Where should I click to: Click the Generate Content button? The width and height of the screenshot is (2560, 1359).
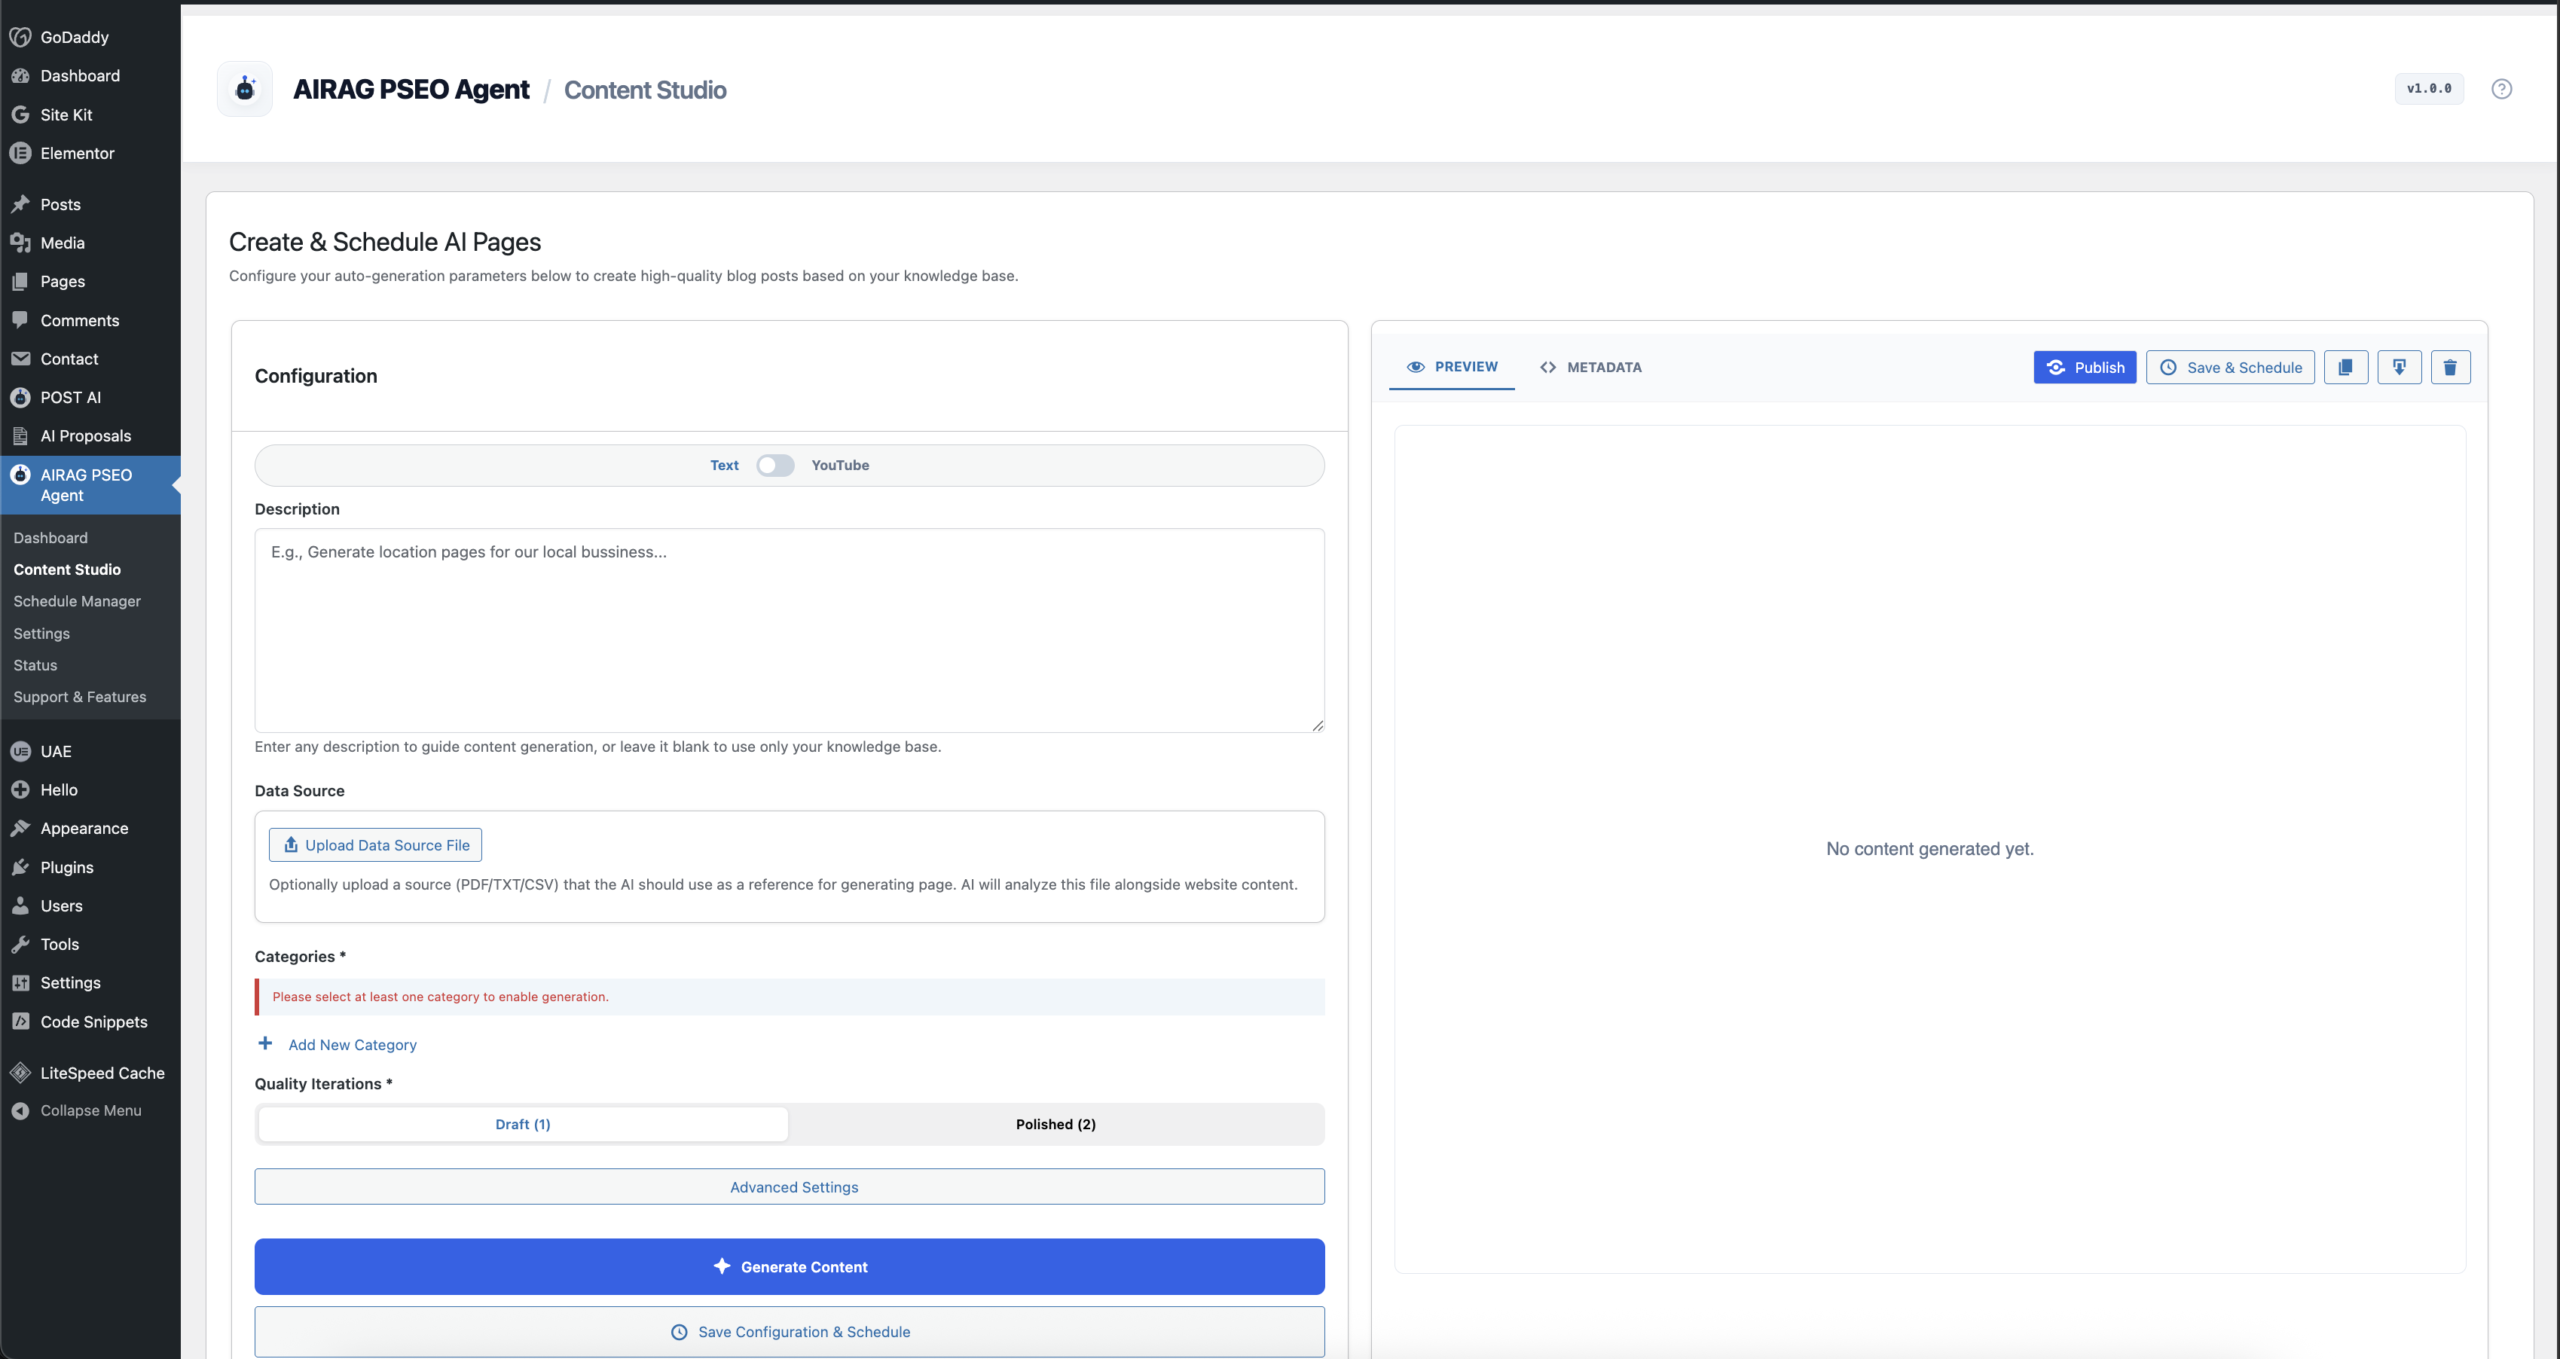(x=789, y=1267)
